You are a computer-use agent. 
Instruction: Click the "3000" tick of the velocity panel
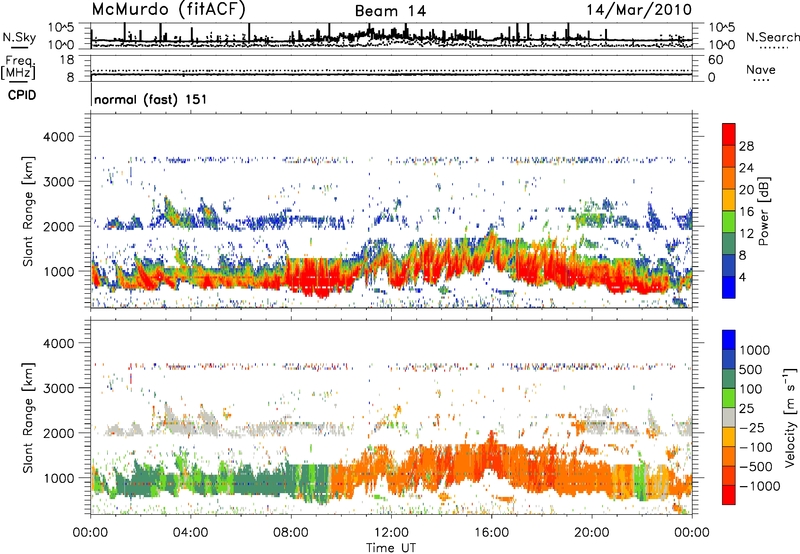[x=59, y=388]
